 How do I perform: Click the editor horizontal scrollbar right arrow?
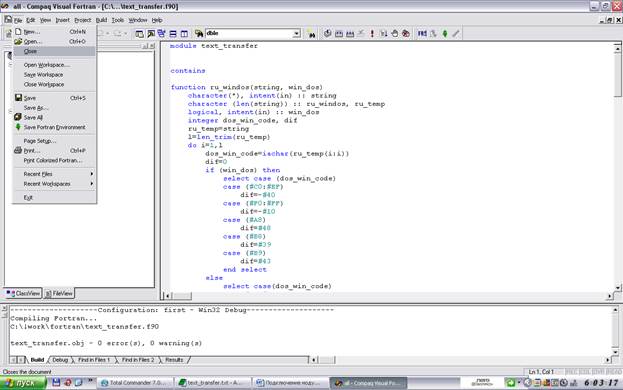(x=609, y=296)
